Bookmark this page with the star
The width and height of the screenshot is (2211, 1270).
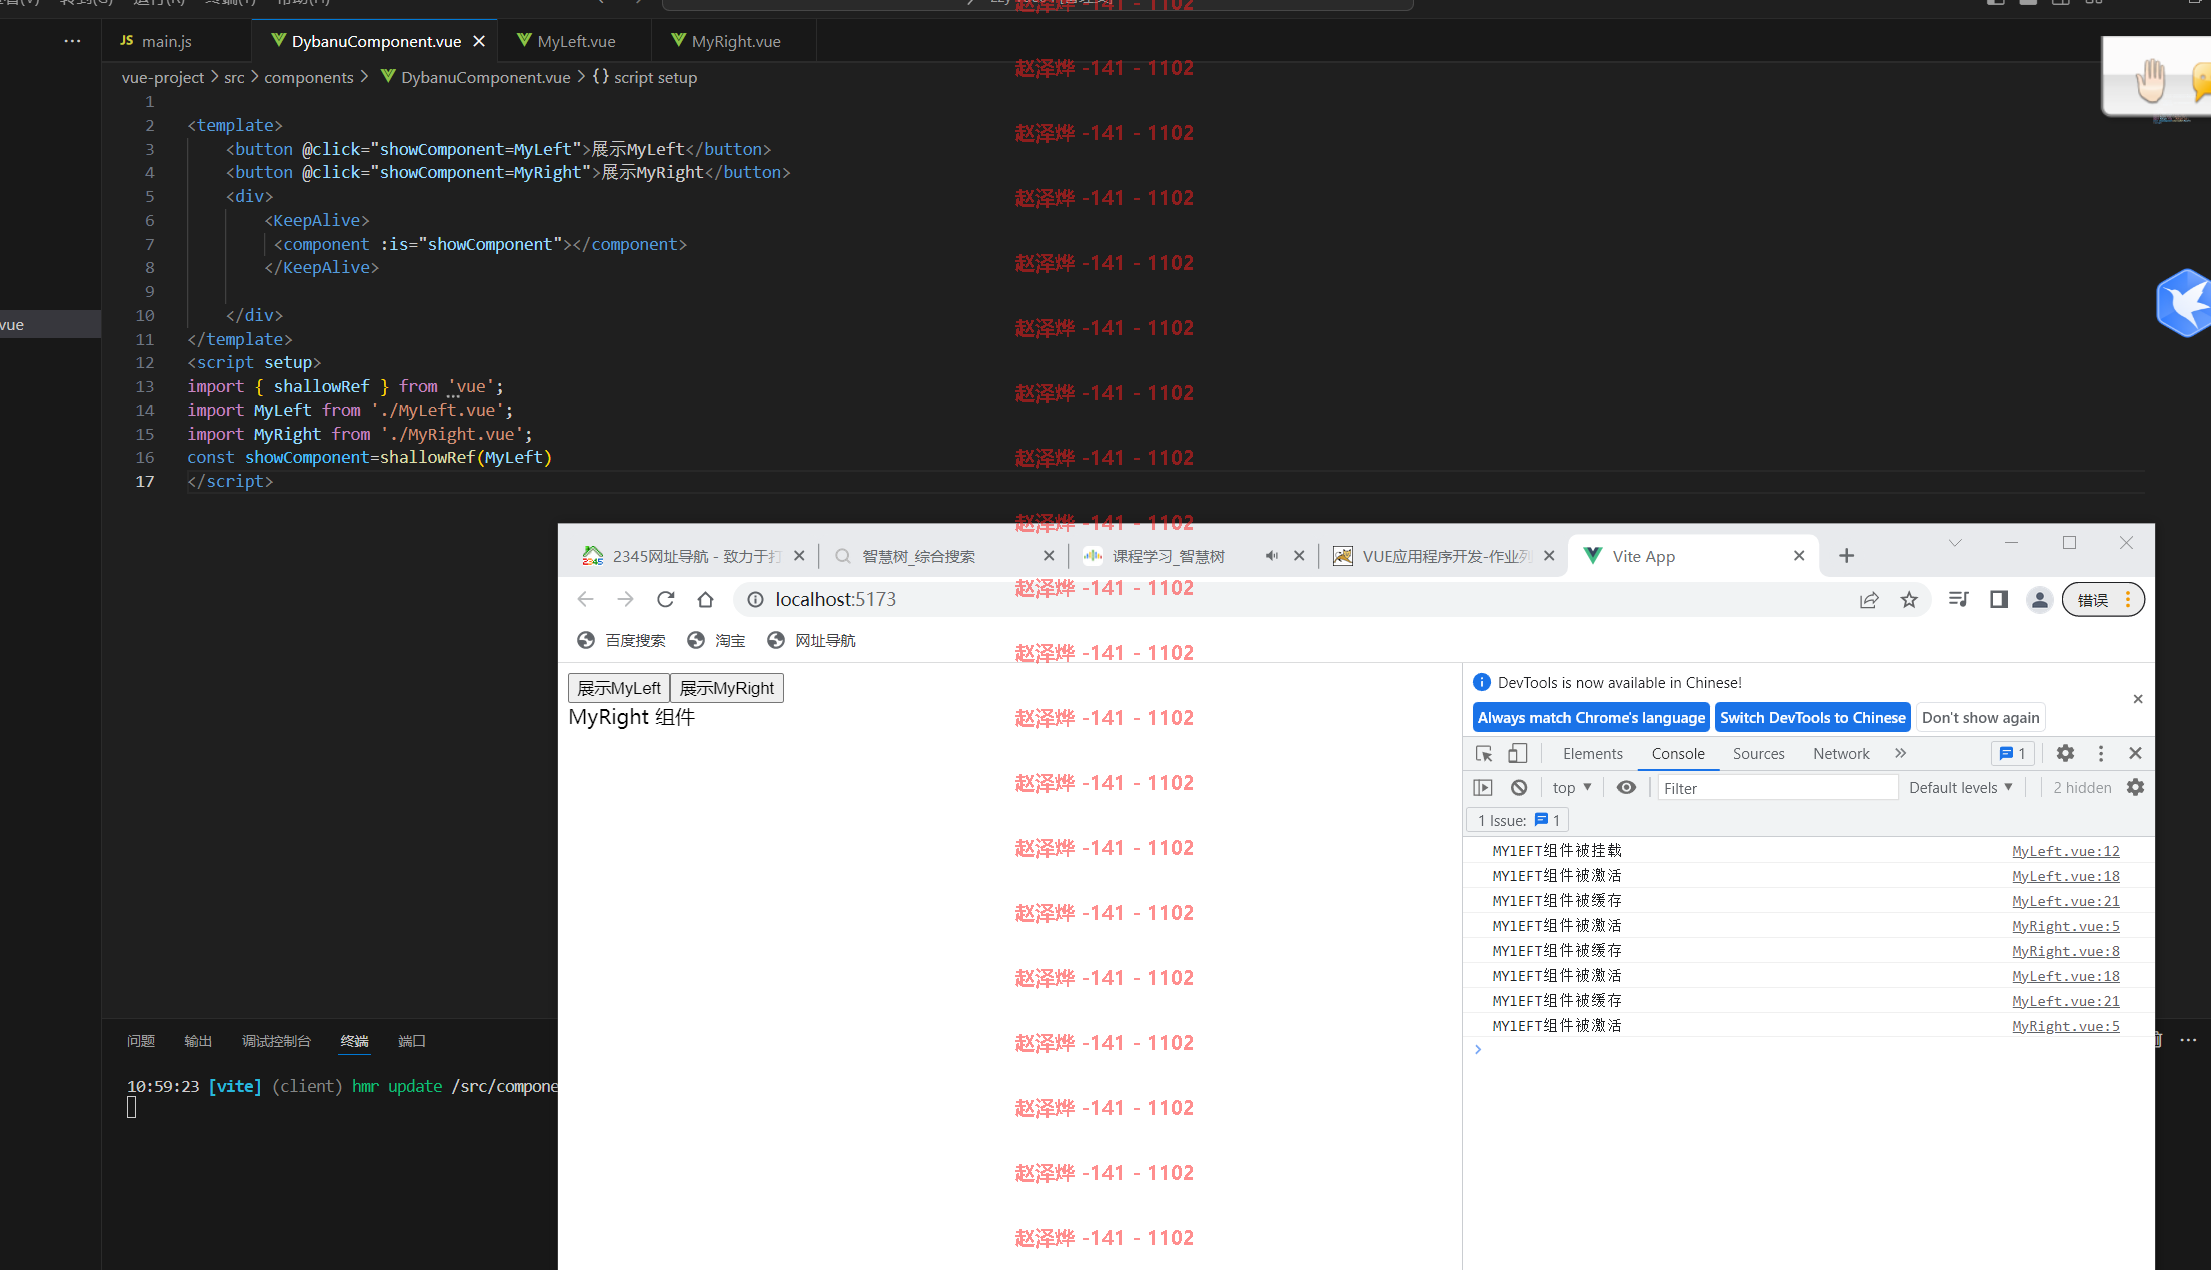[x=1909, y=599]
